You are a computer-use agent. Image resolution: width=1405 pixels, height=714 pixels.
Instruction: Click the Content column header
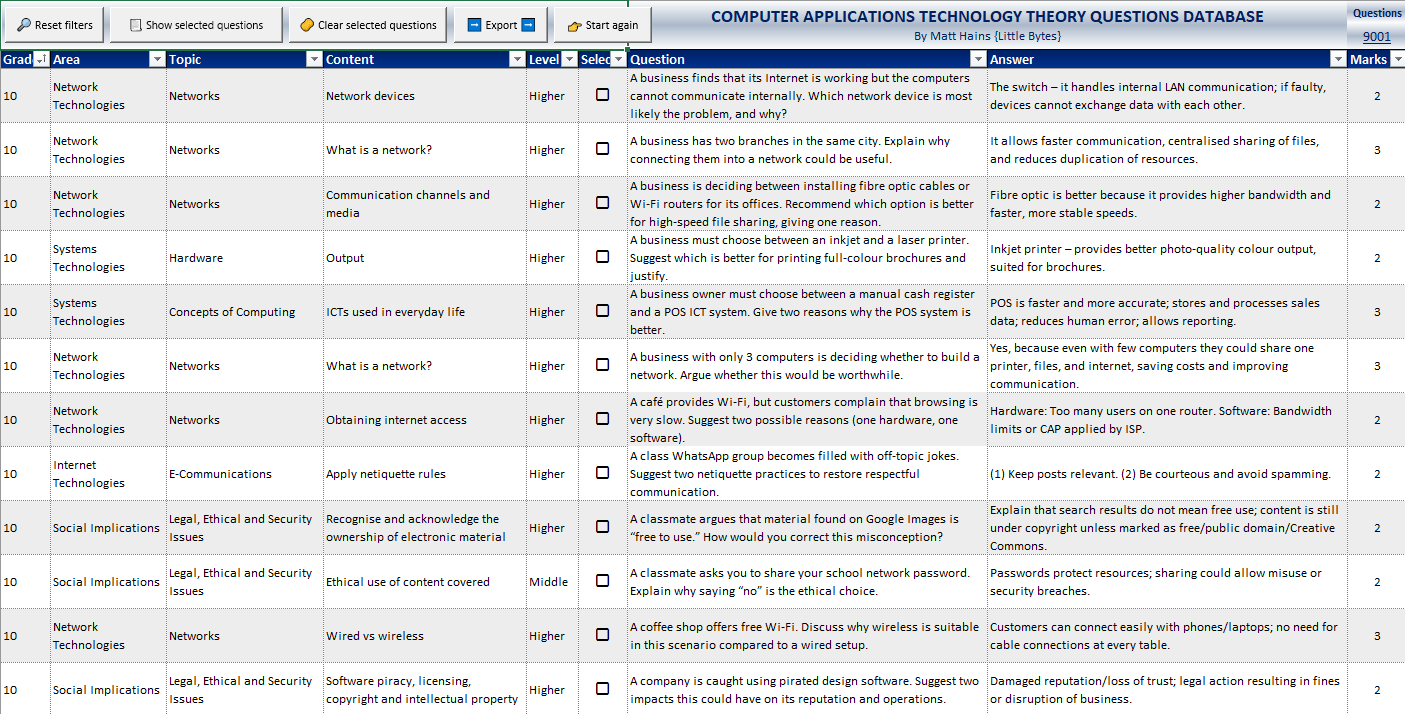click(x=400, y=59)
